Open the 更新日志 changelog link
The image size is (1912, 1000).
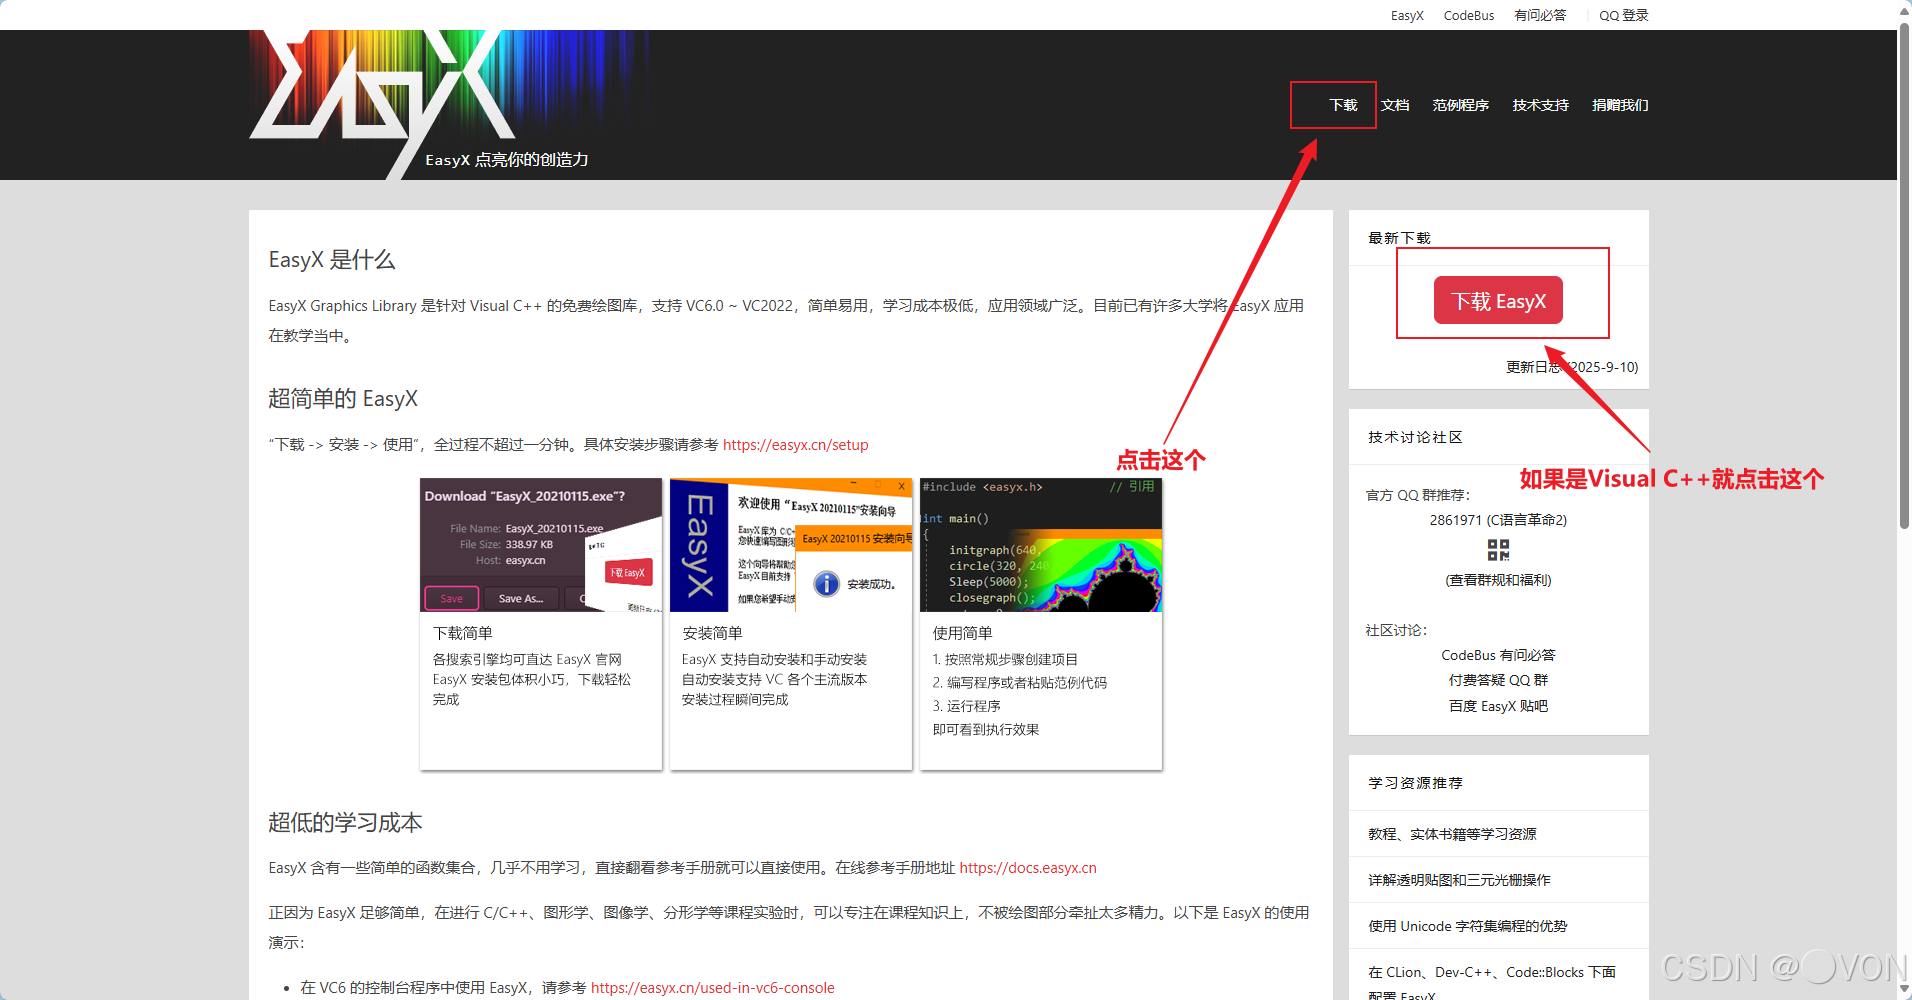point(1572,367)
